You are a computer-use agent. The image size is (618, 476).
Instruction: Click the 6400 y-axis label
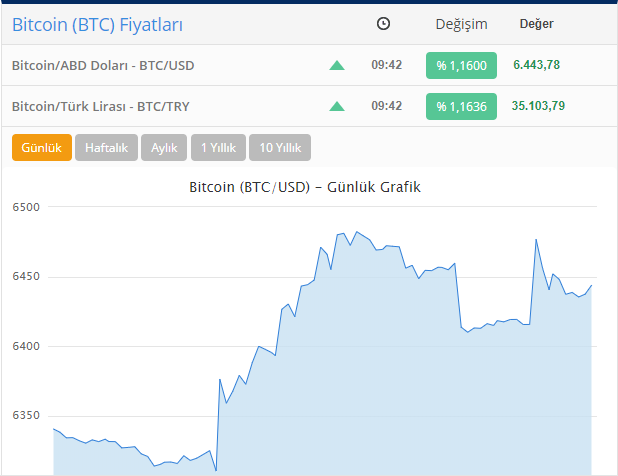[x=26, y=346]
